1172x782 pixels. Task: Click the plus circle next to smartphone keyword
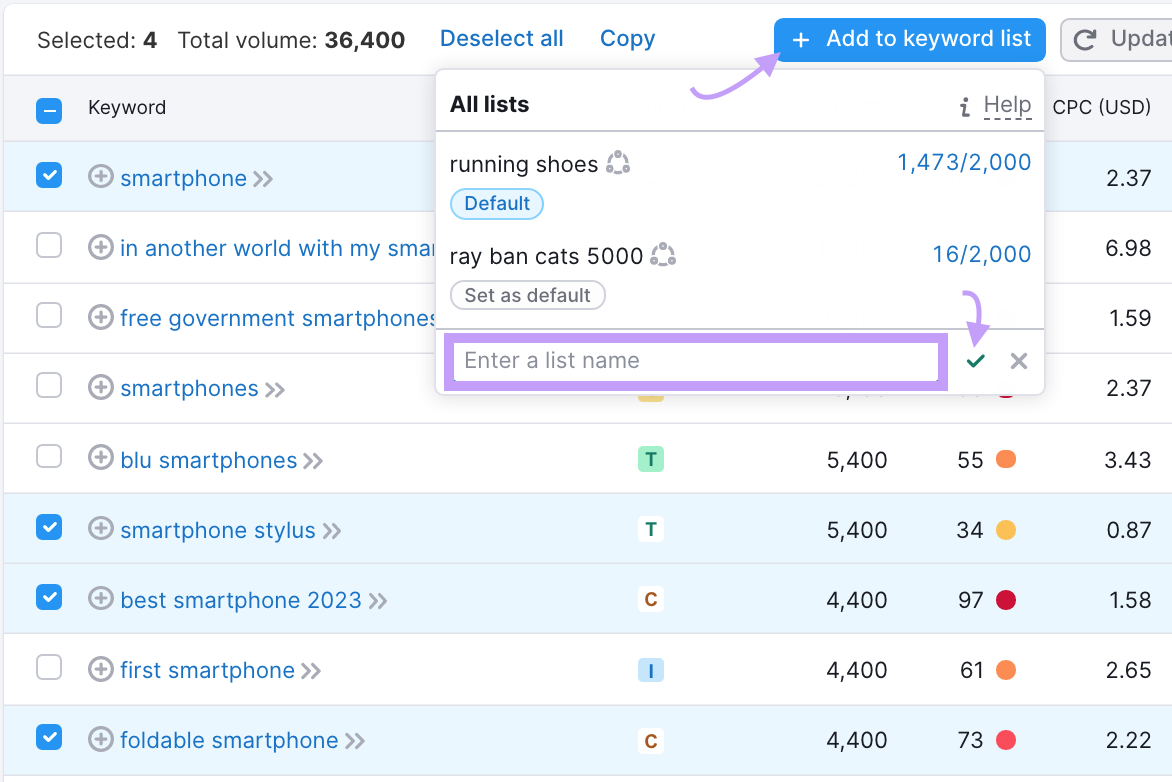[100, 177]
